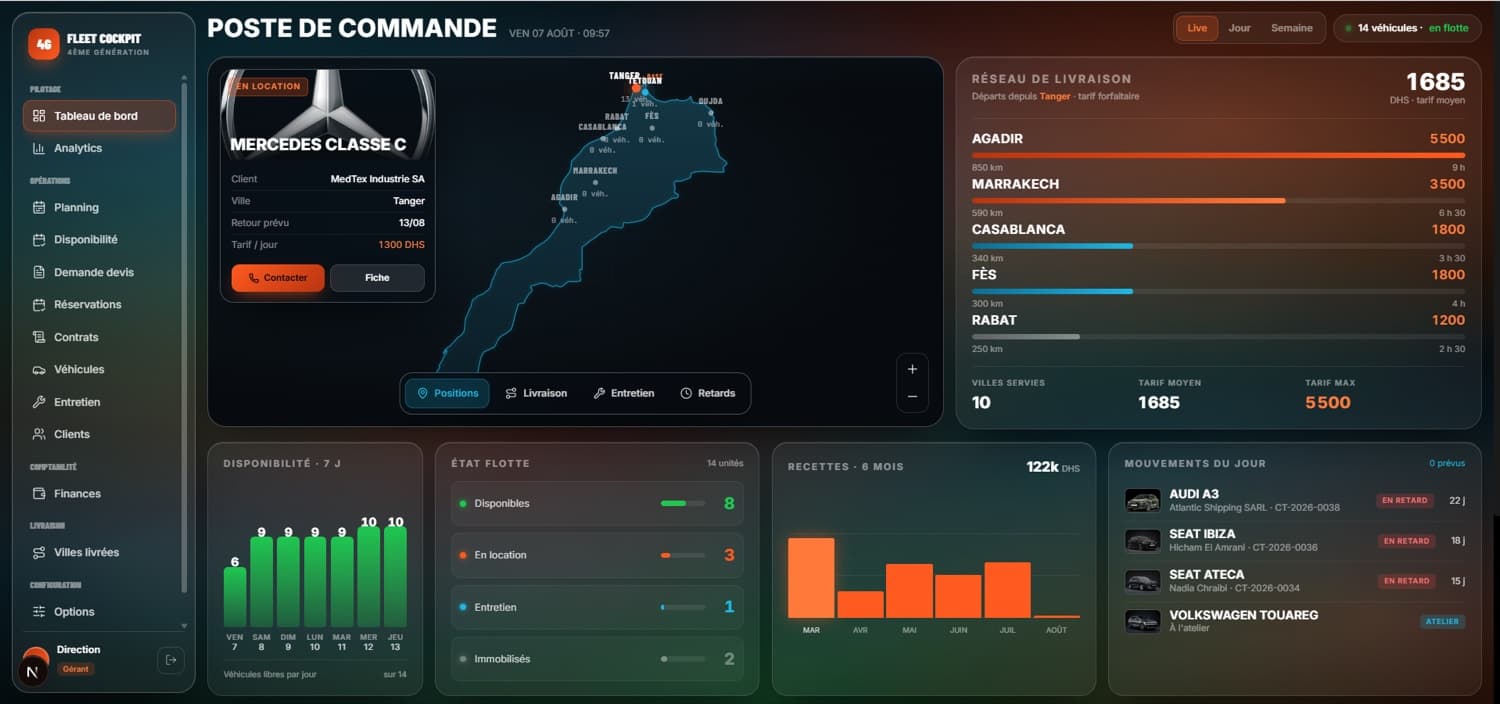Zoom in the map with plus button

[912, 369]
